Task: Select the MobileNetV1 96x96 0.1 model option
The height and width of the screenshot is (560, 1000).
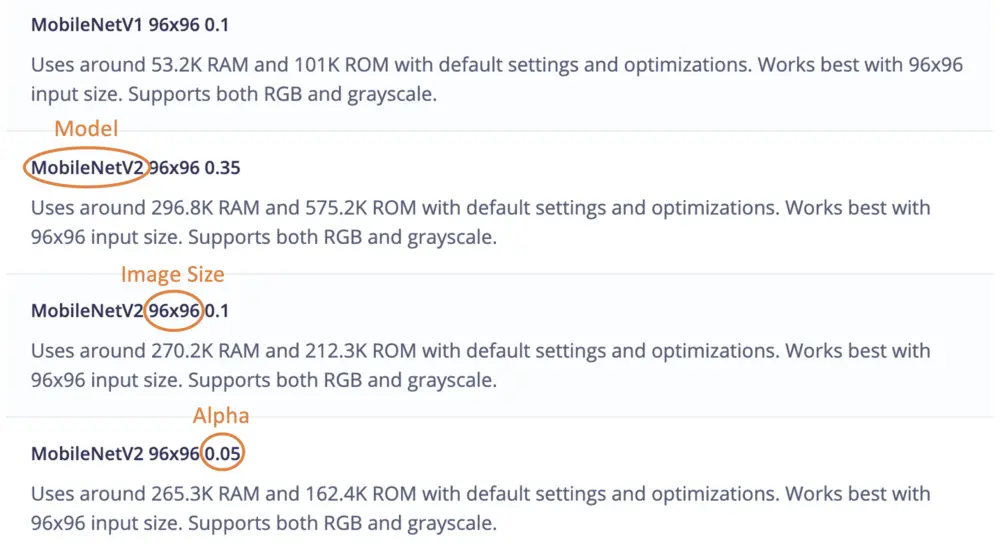Action: [x=130, y=24]
